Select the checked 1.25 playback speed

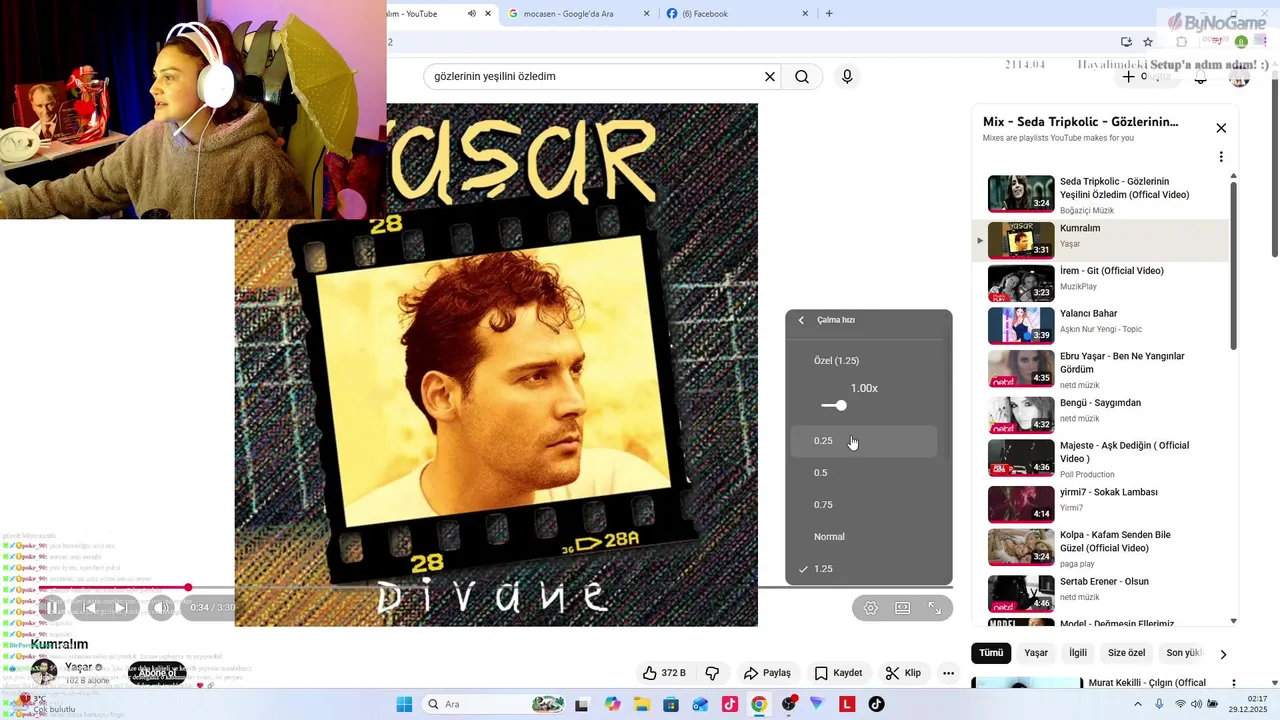[x=864, y=569]
